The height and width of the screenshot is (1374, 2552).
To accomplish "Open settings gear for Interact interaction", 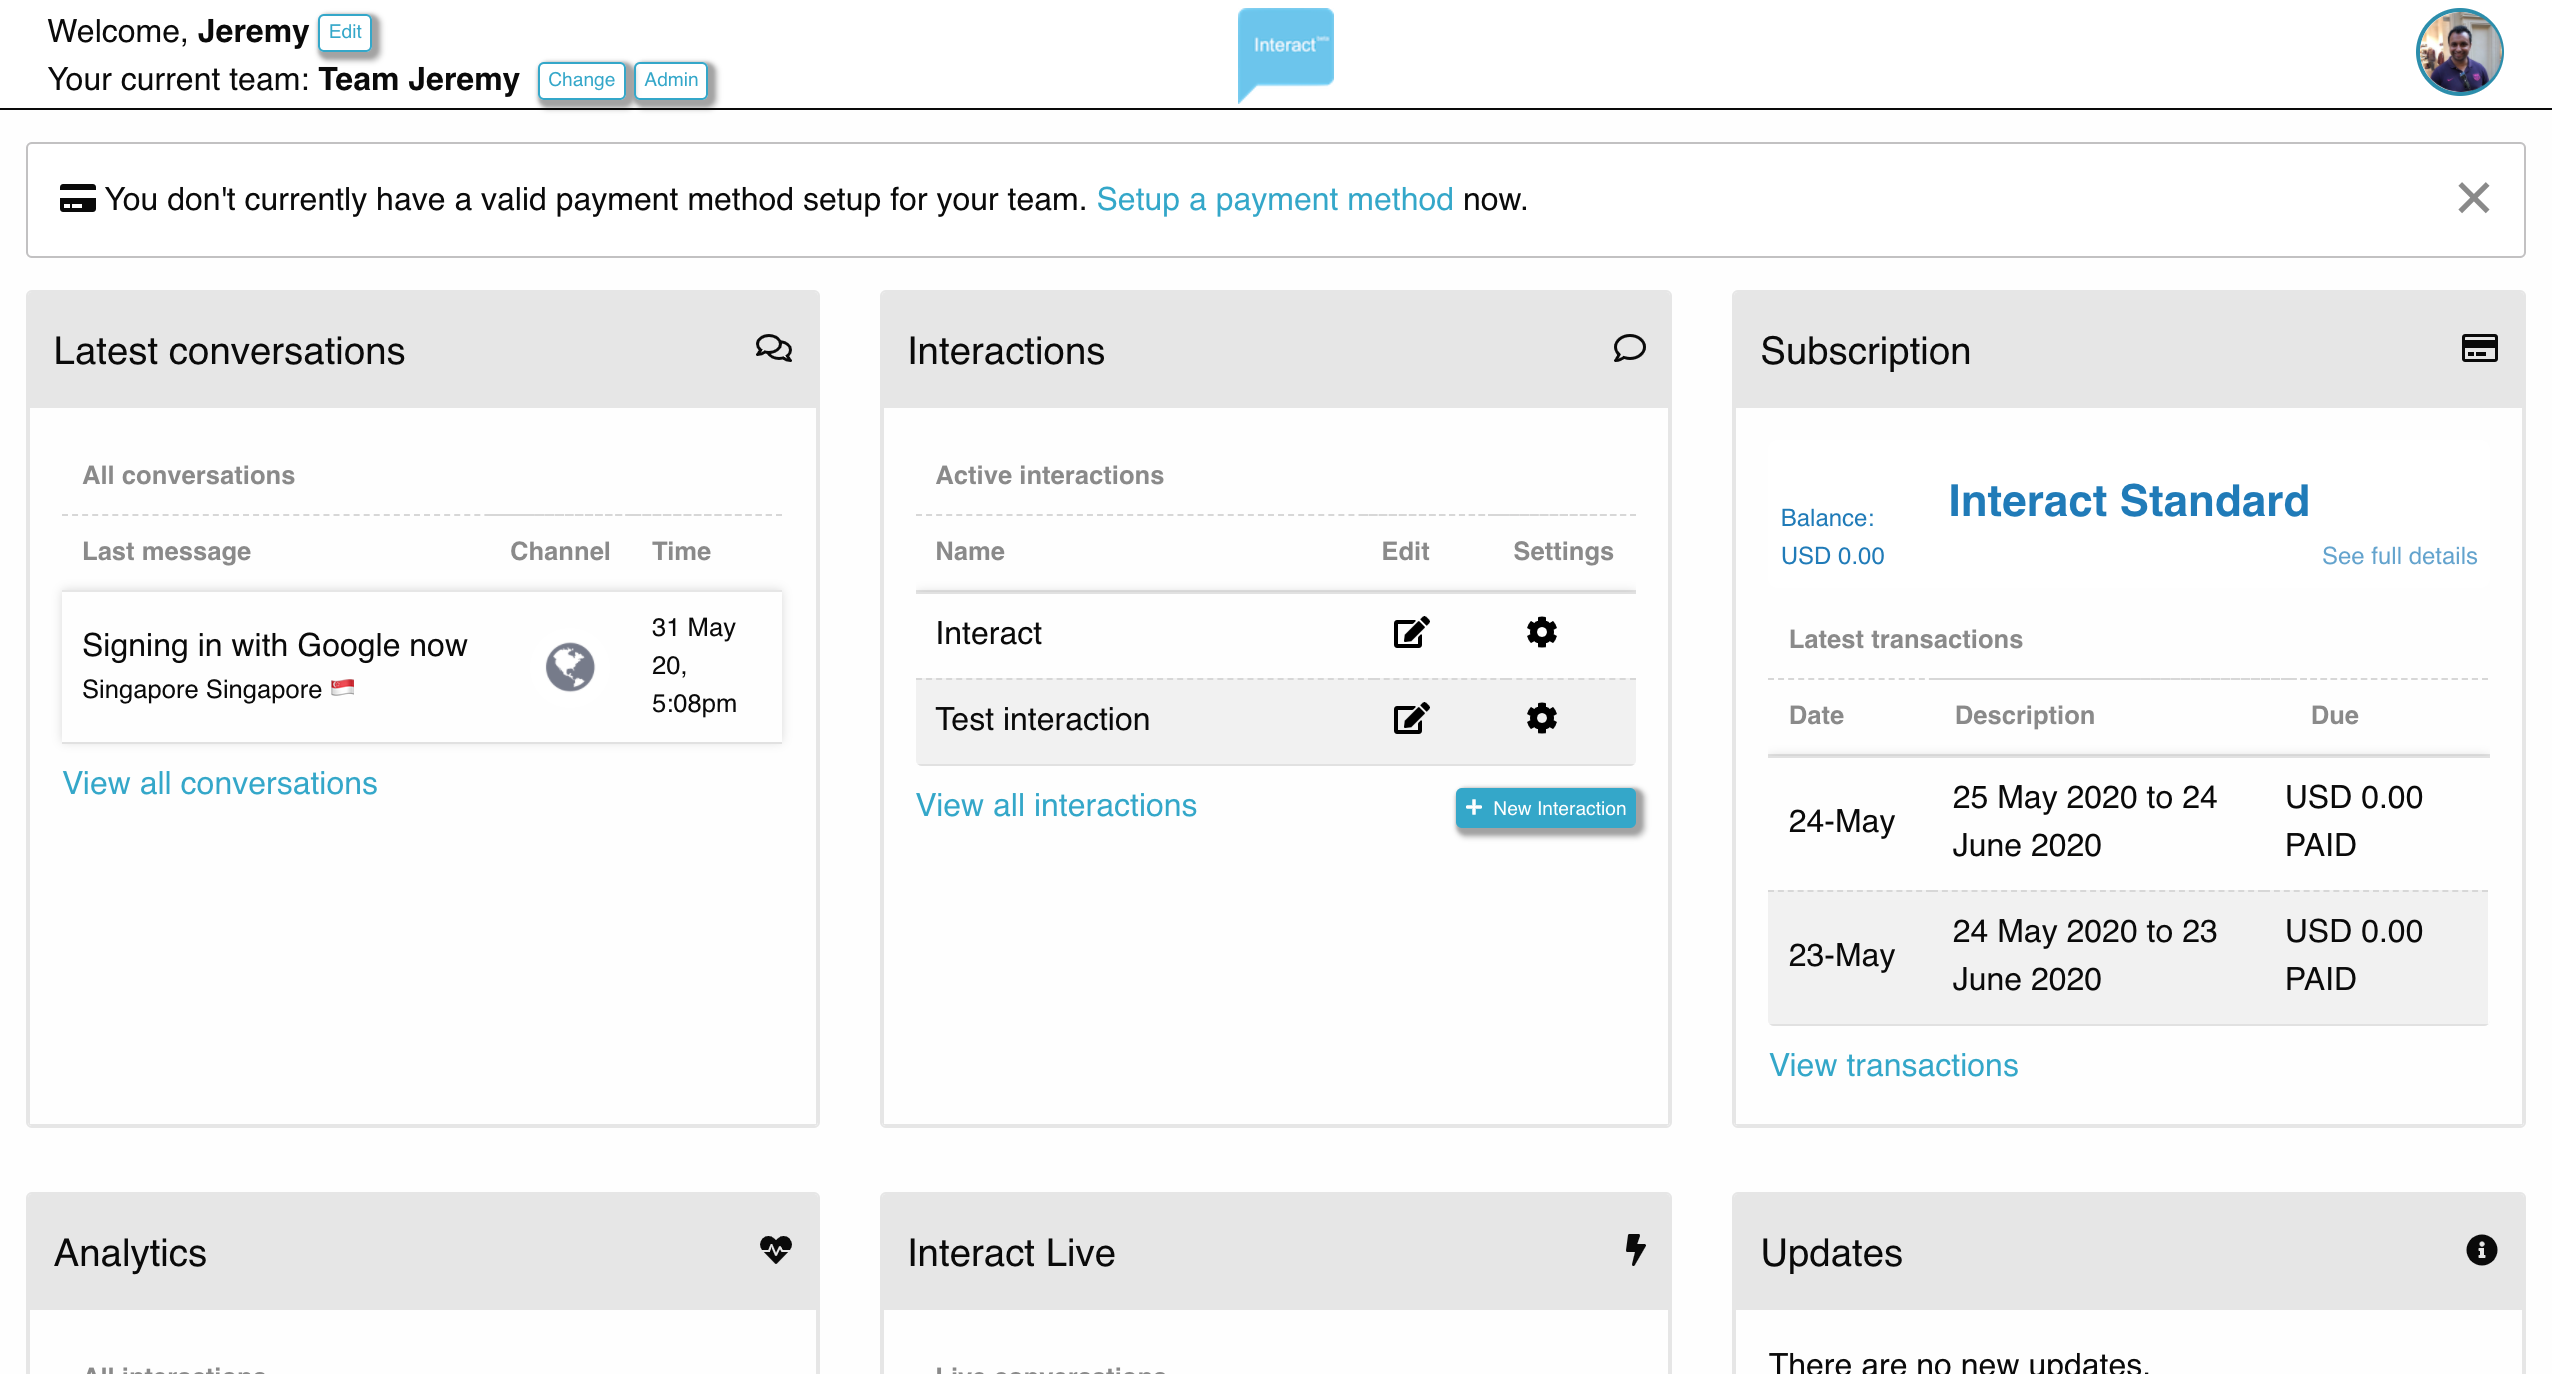I will (x=1541, y=632).
